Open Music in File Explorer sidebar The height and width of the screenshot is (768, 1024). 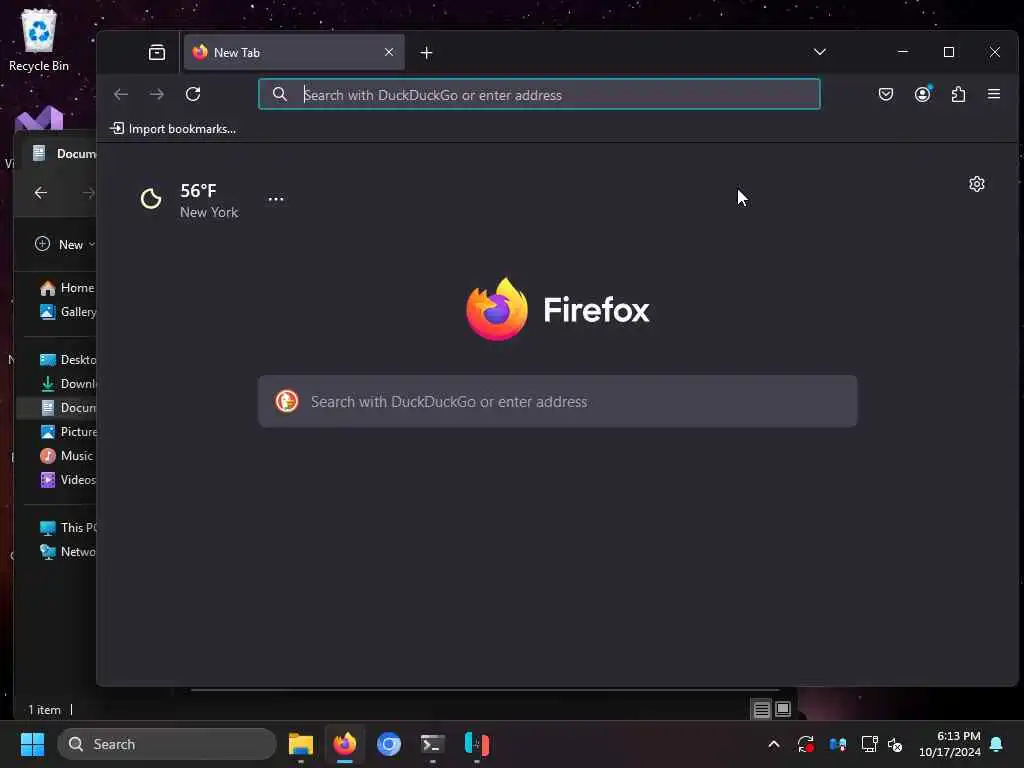(66, 456)
